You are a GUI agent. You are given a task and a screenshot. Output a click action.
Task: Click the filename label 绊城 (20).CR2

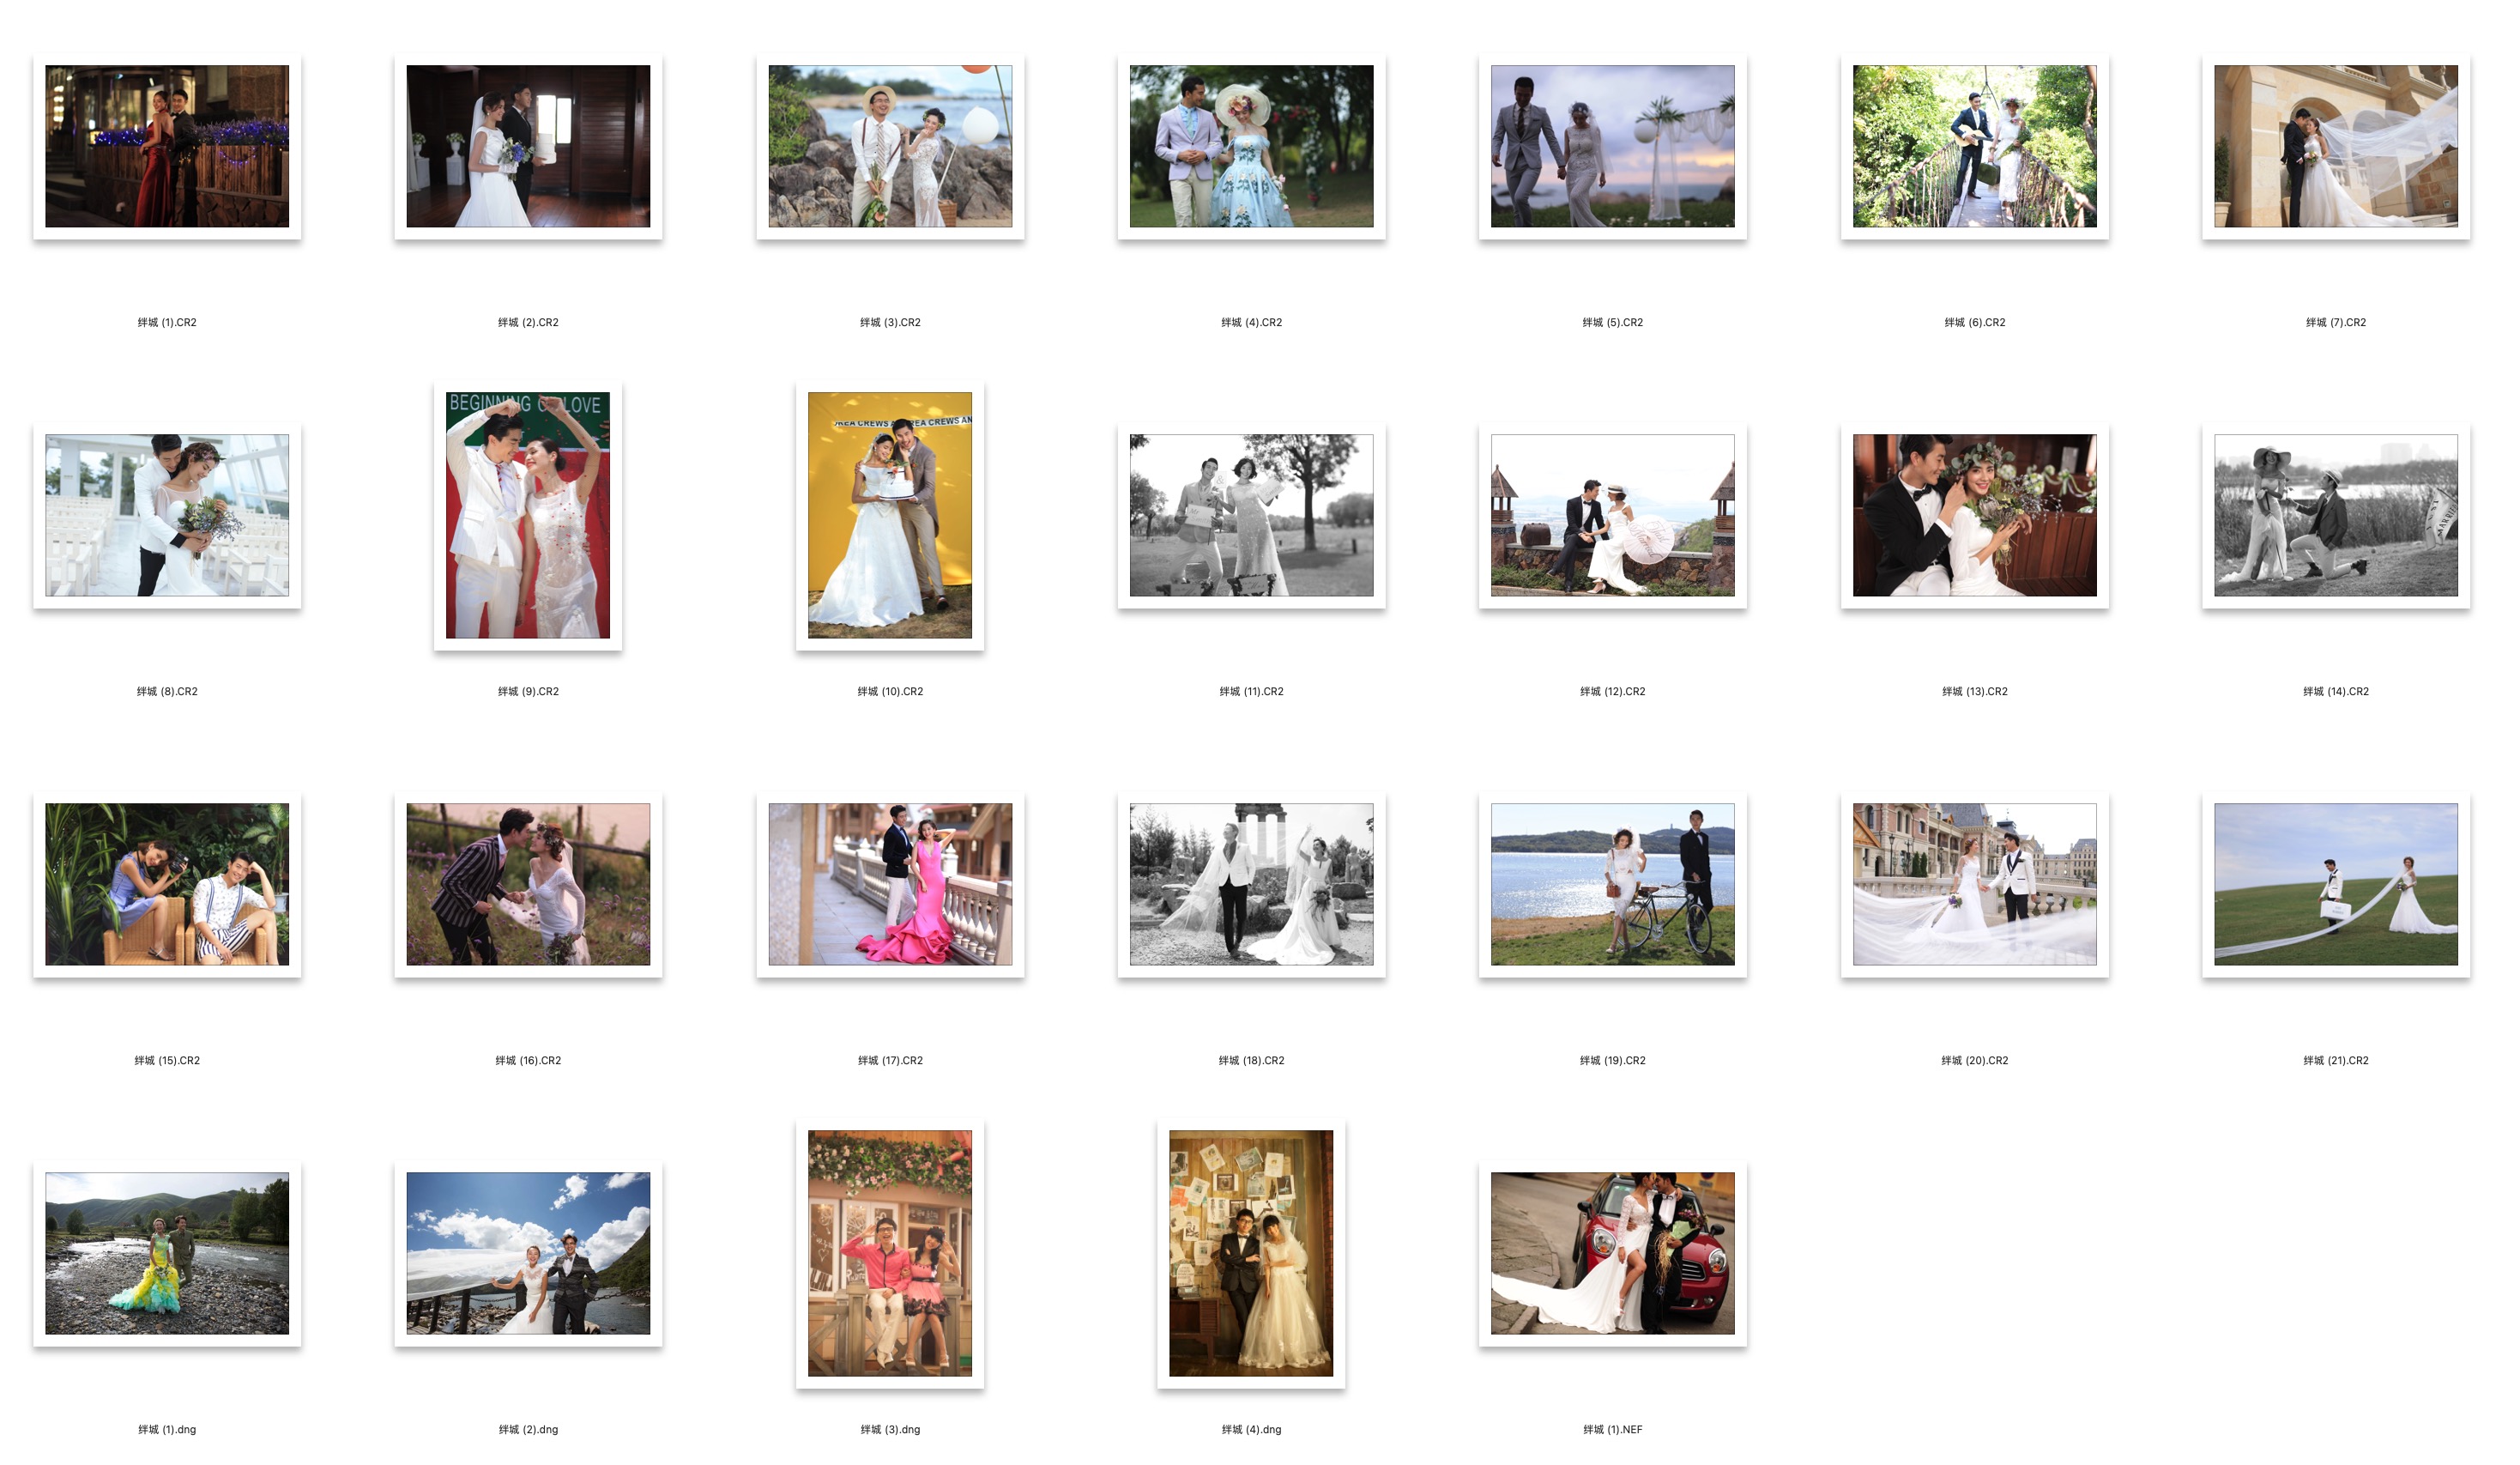pyautogui.click(x=1974, y=1061)
